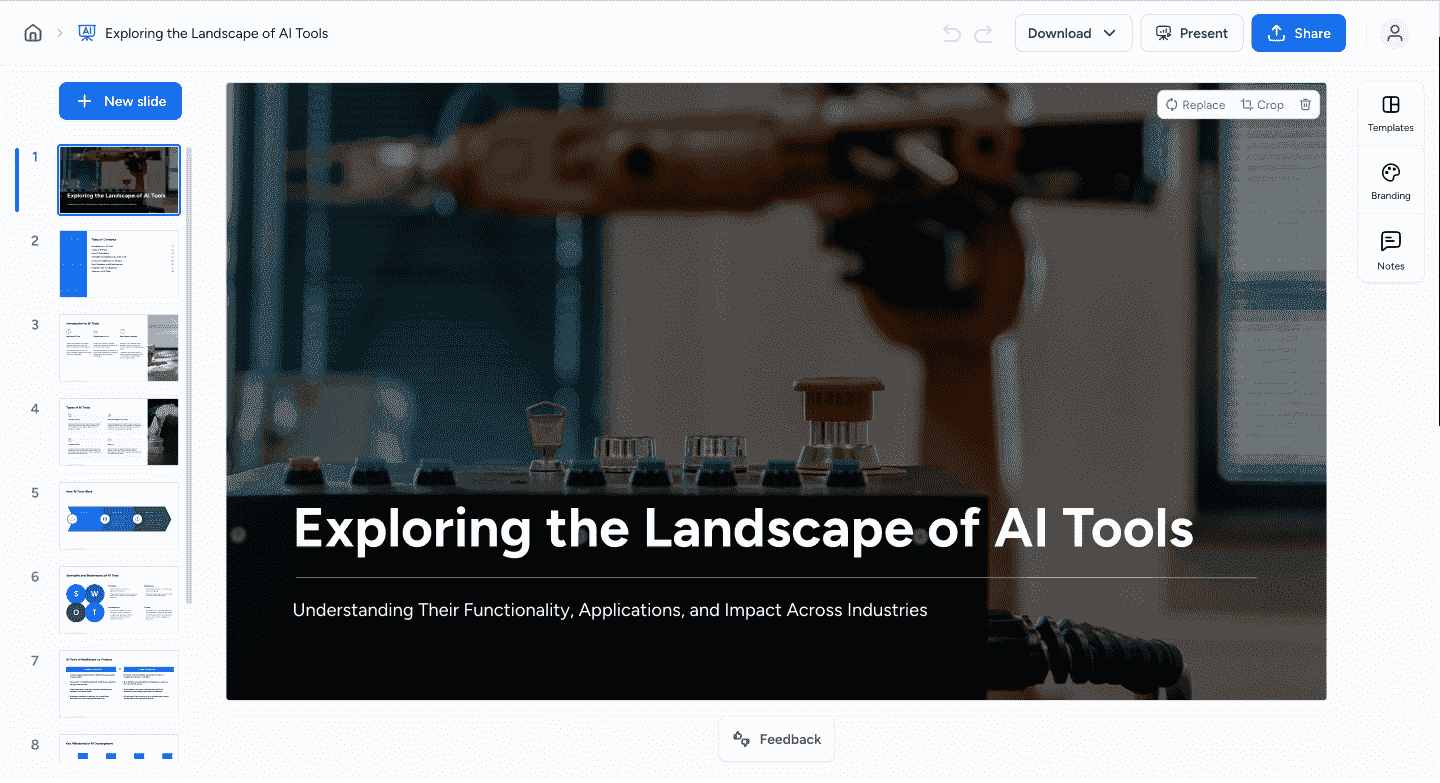The height and width of the screenshot is (783, 1440).
Task: Open the Notes panel
Action: click(1390, 249)
